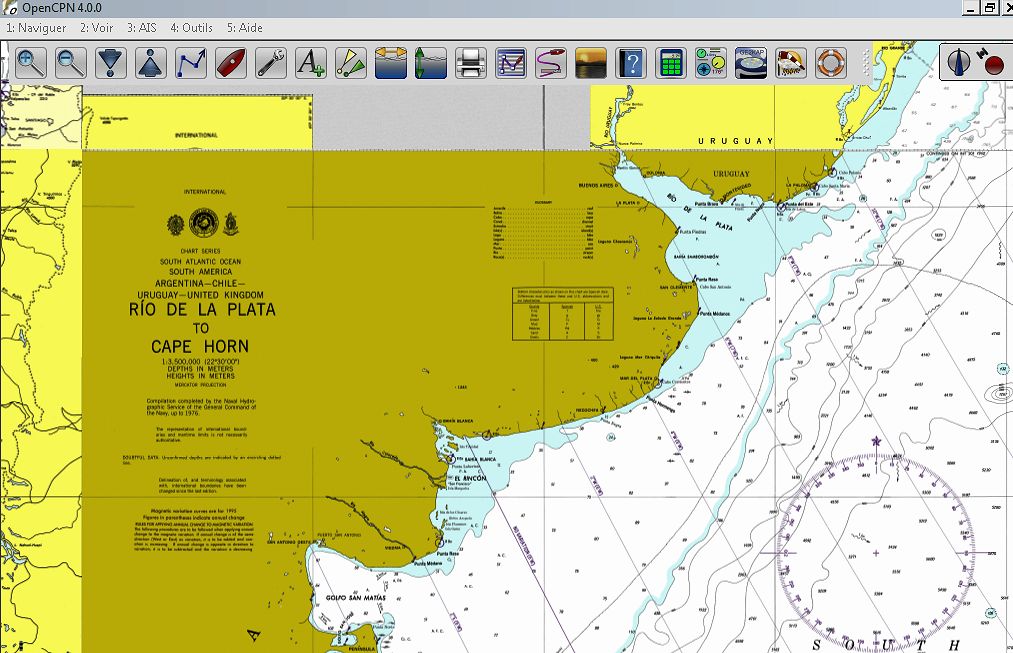Open the Aide menu

tap(245, 28)
